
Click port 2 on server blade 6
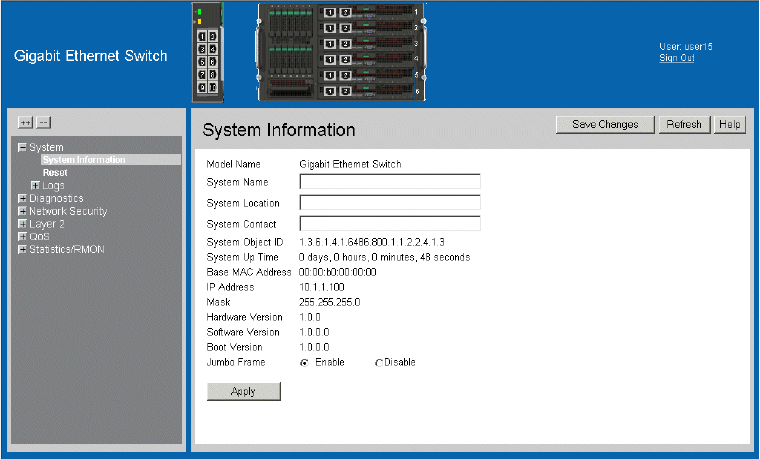pyautogui.click(x=346, y=89)
